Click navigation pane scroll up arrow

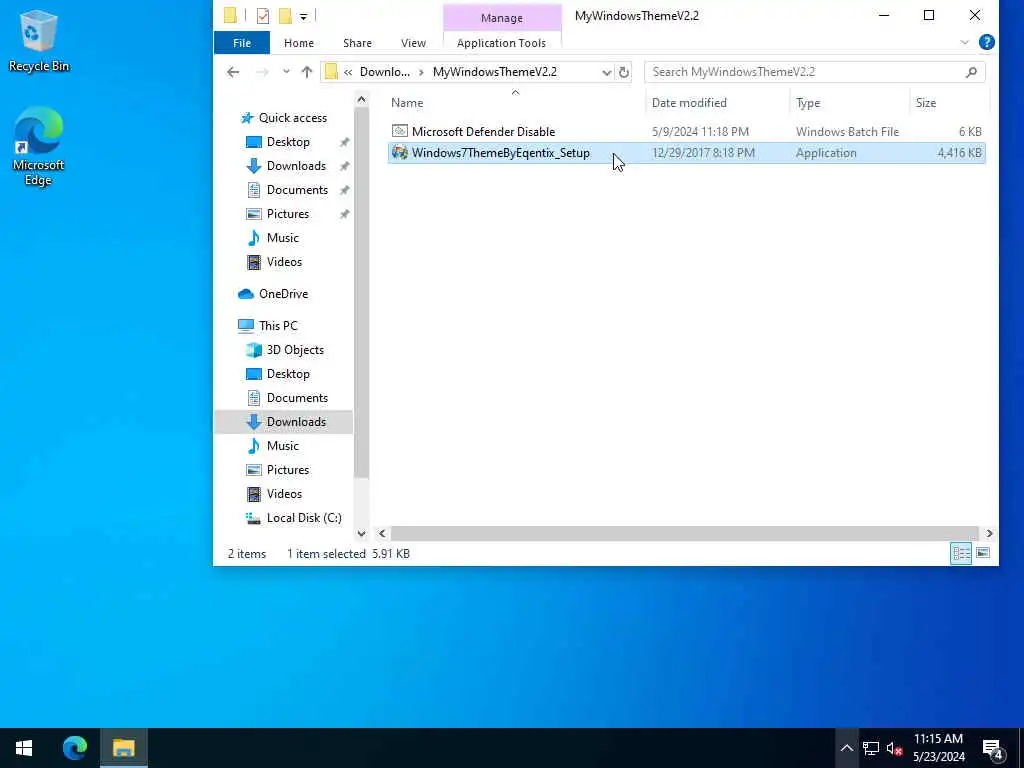click(361, 99)
